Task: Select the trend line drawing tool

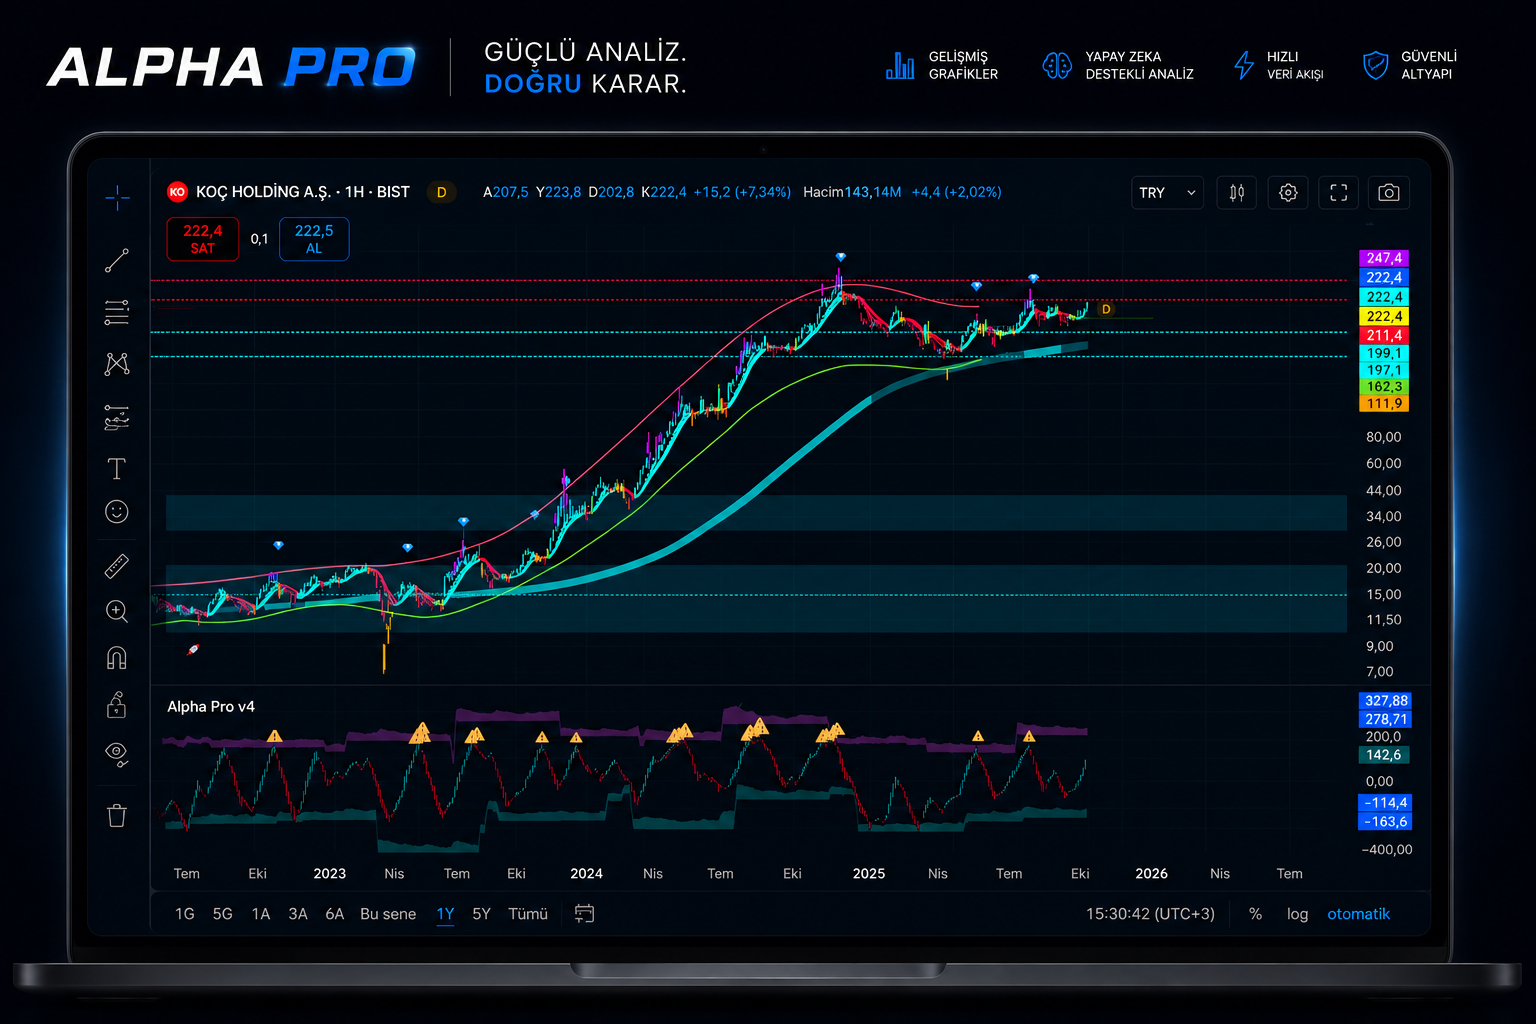Action: click(x=117, y=261)
